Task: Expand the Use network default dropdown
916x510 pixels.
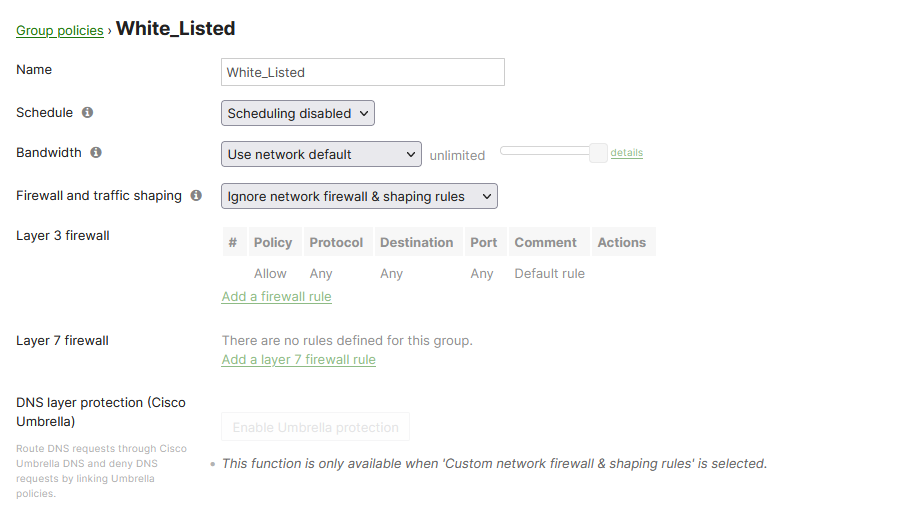Action: pos(321,155)
